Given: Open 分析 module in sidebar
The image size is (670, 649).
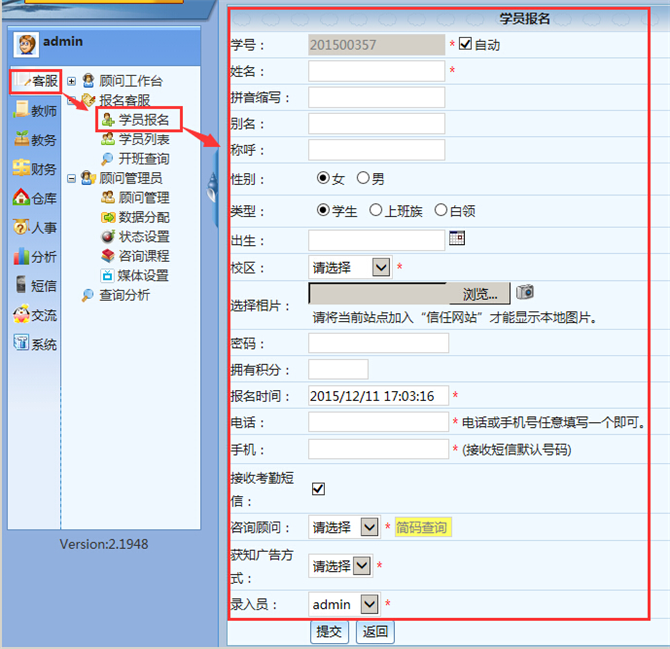Looking at the screenshot, I should 35,256.
